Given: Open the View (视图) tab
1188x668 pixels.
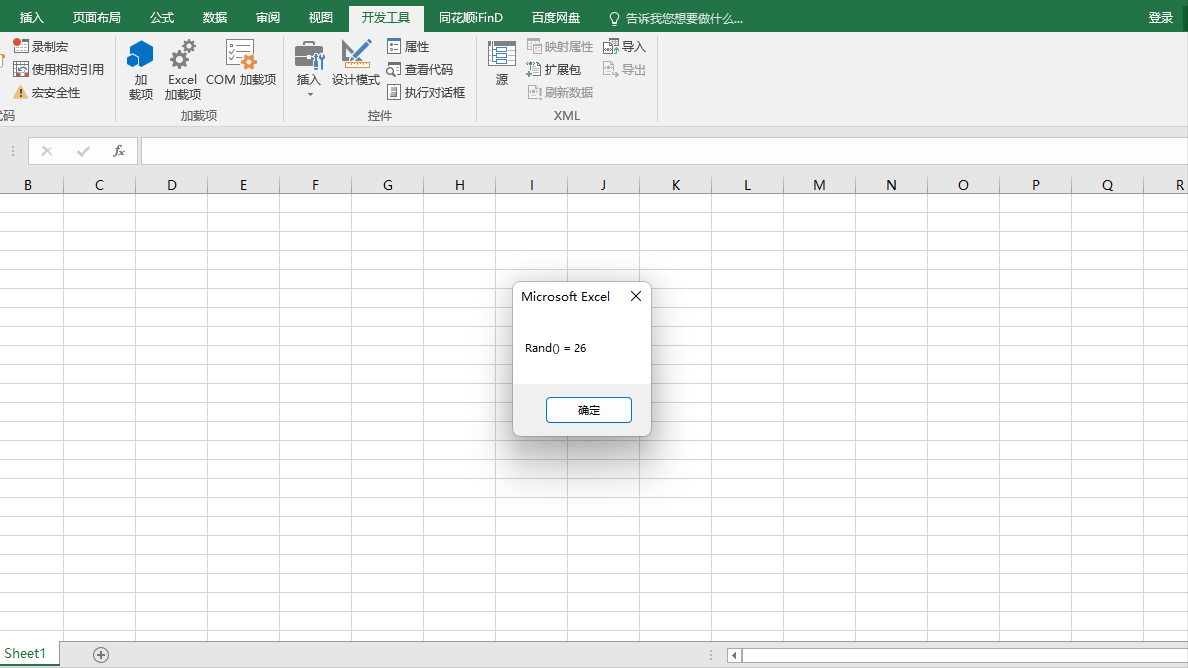Looking at the screenshot, I should 320,17.
